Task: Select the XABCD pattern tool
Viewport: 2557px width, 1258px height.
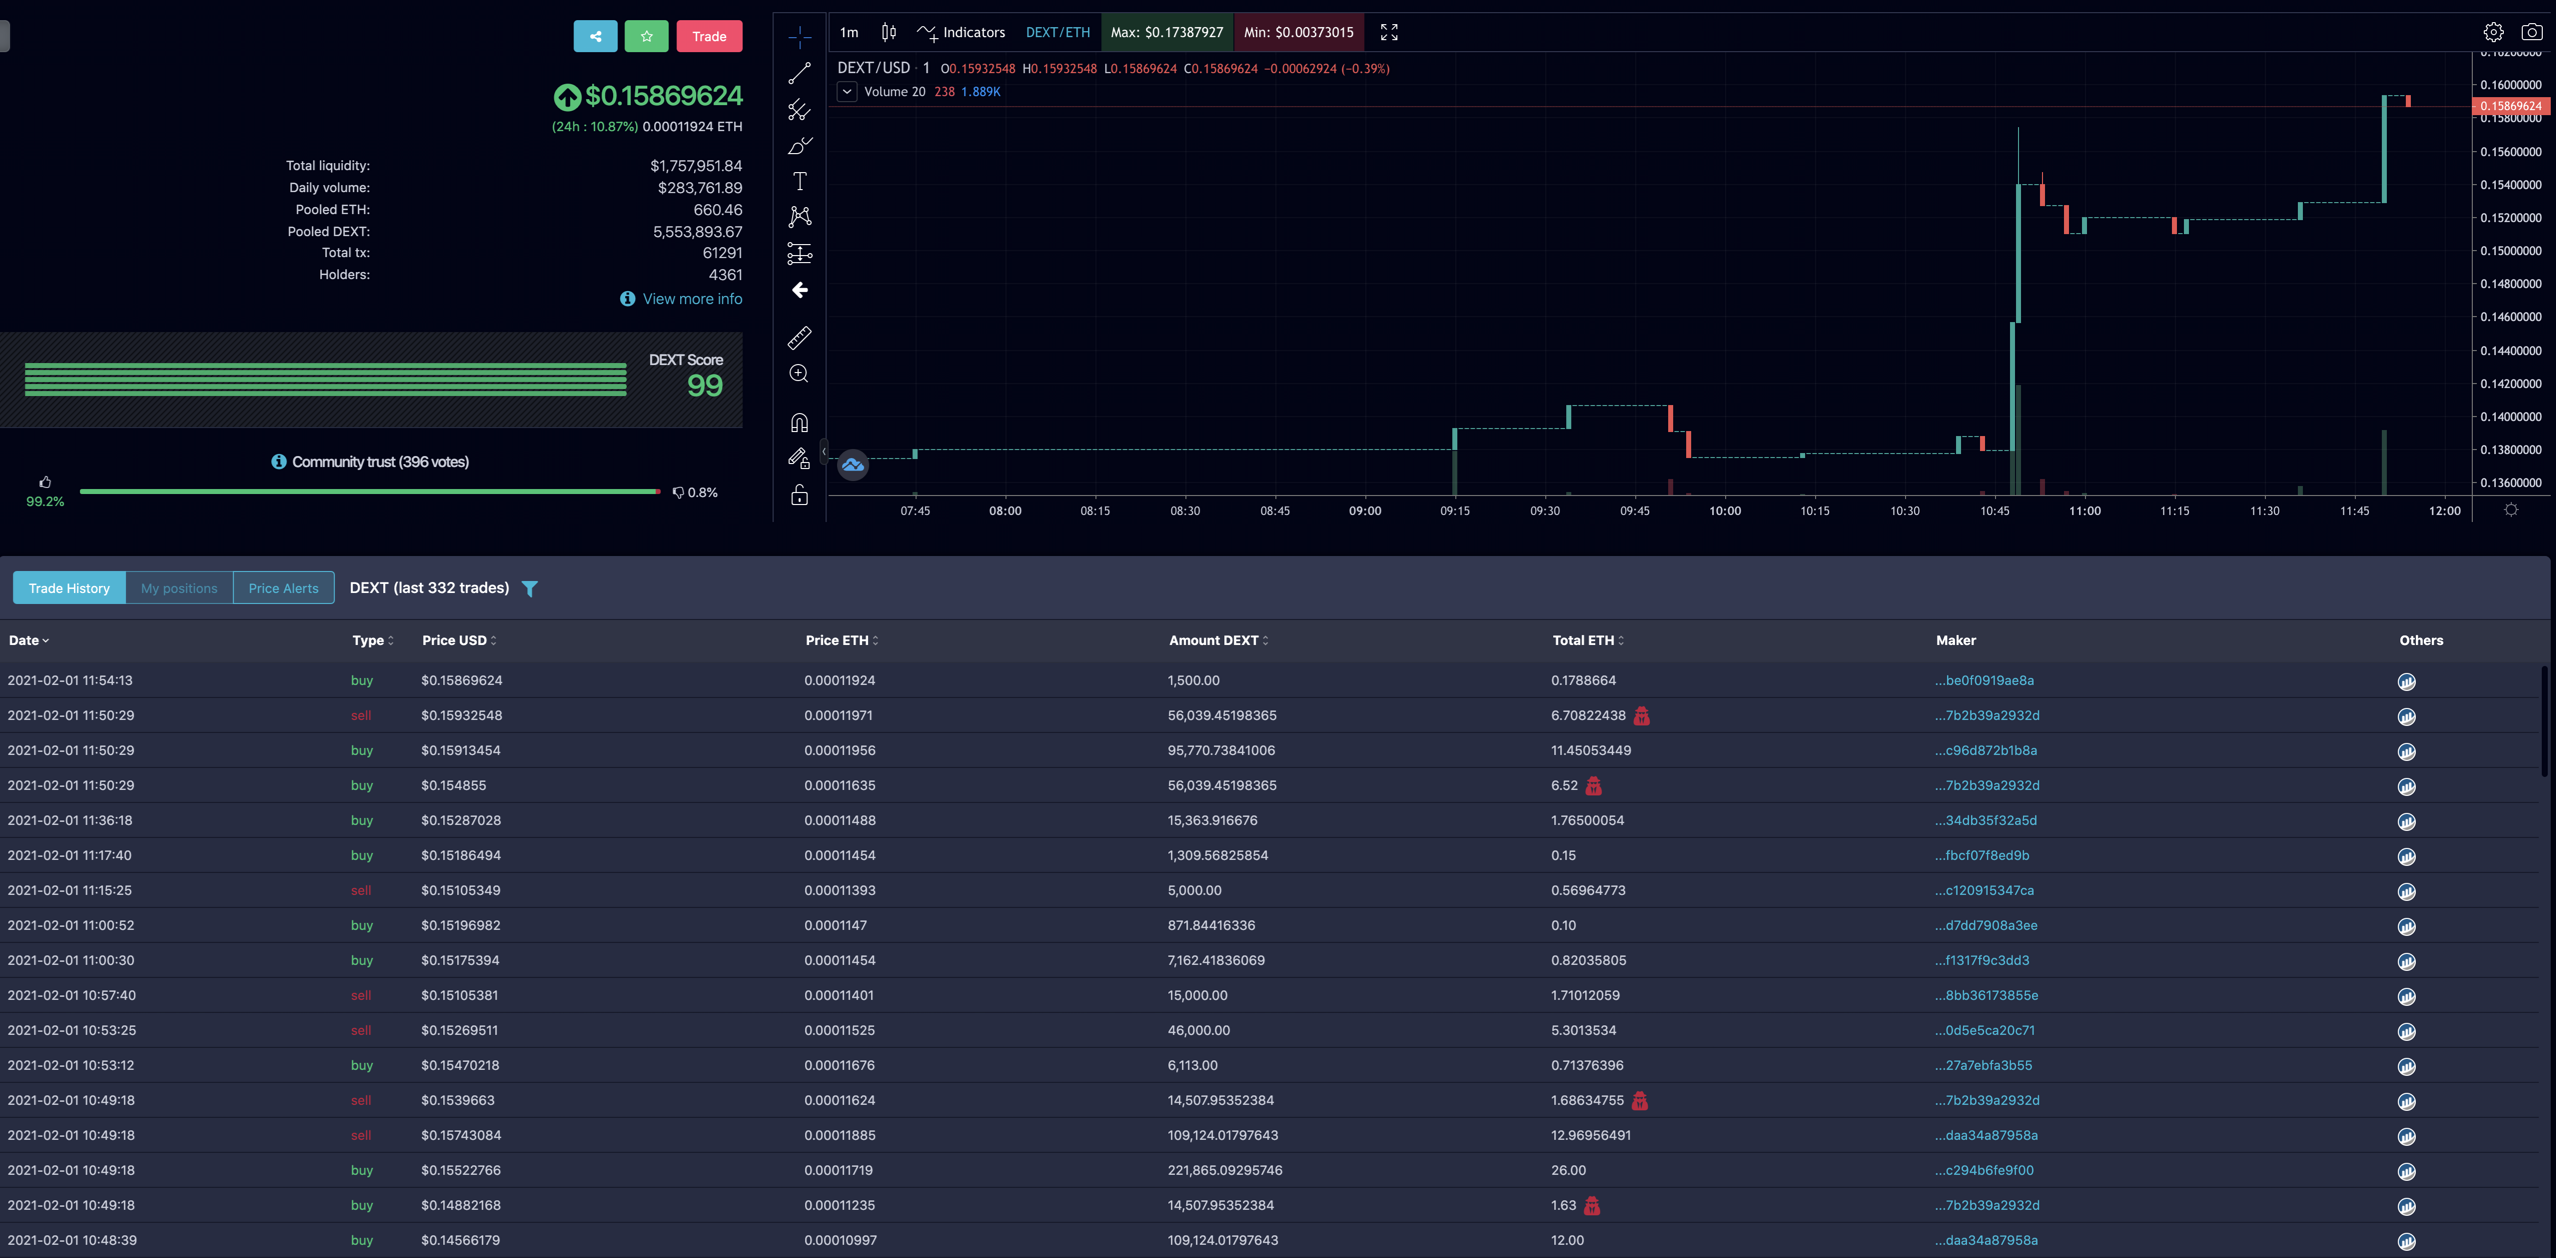Action: pos(799,216)
